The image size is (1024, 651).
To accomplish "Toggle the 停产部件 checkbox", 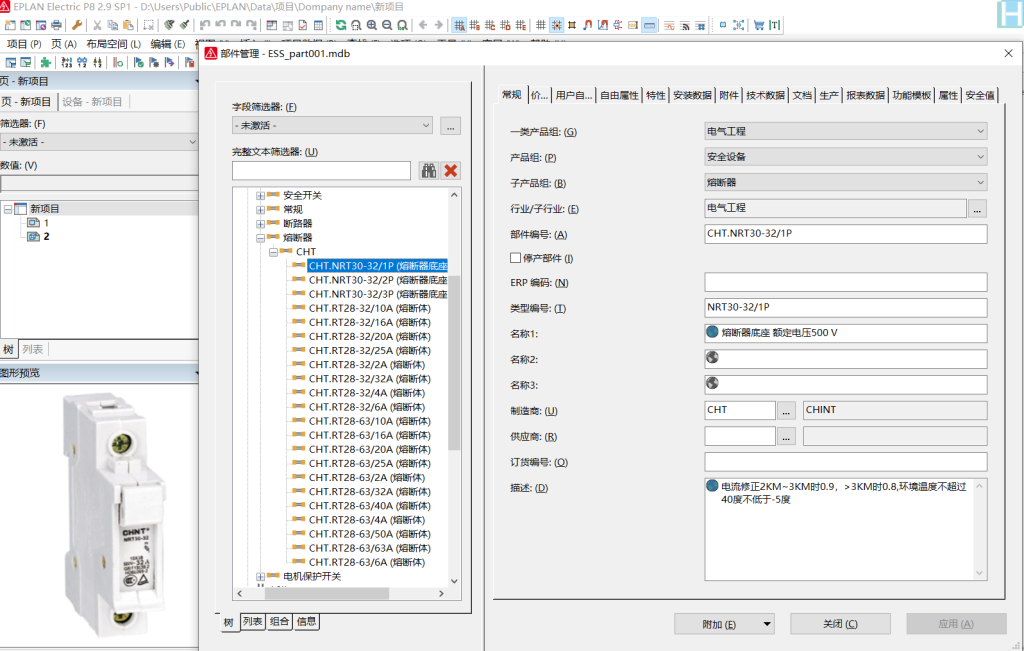I will (x=515, y=258).
